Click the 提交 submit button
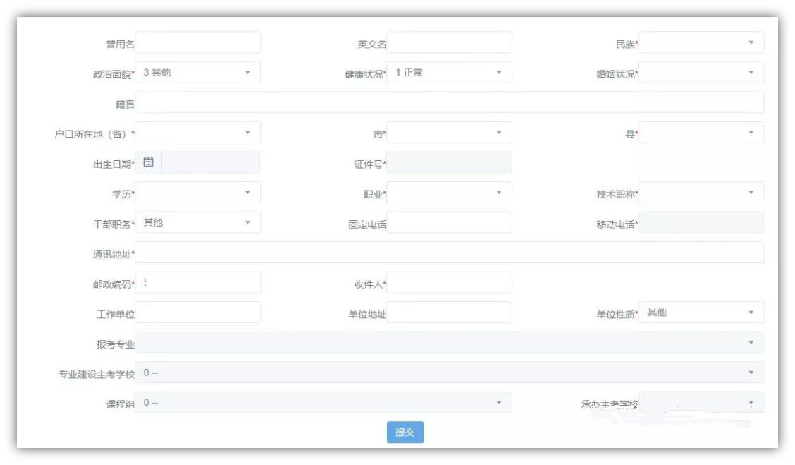 click(405, 432)
